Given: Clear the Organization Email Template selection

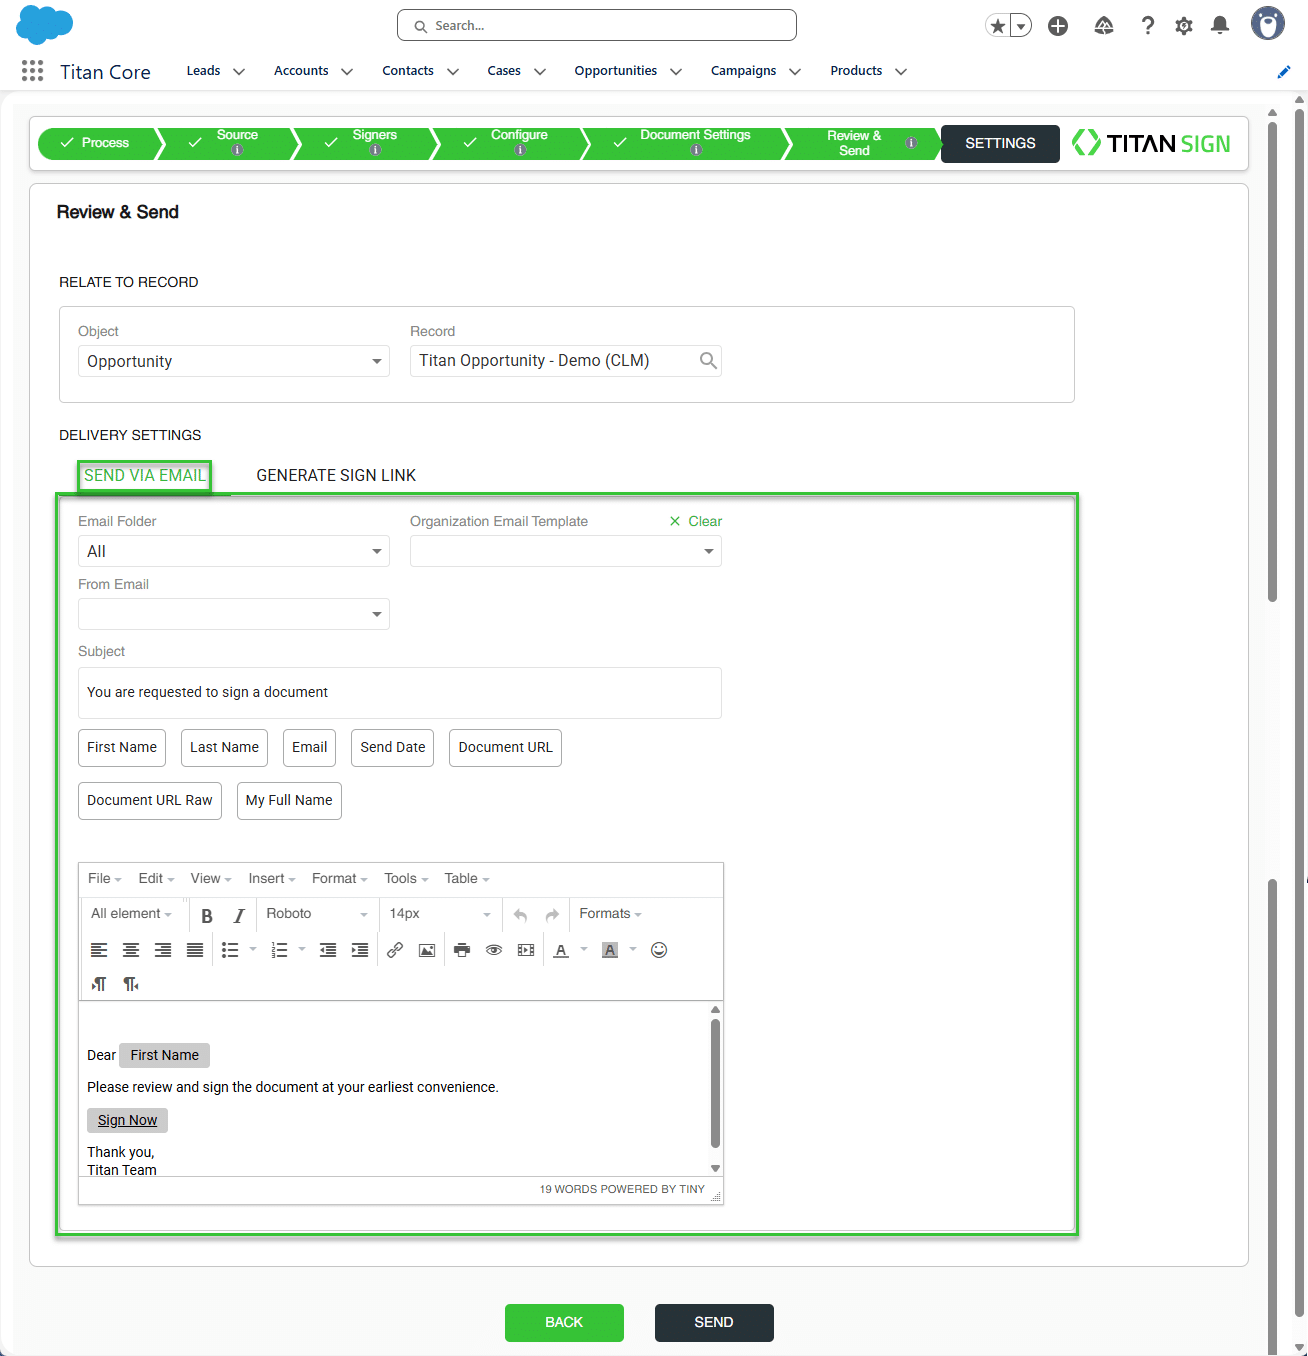Looking at the screenshot, I should click(695, 521).
